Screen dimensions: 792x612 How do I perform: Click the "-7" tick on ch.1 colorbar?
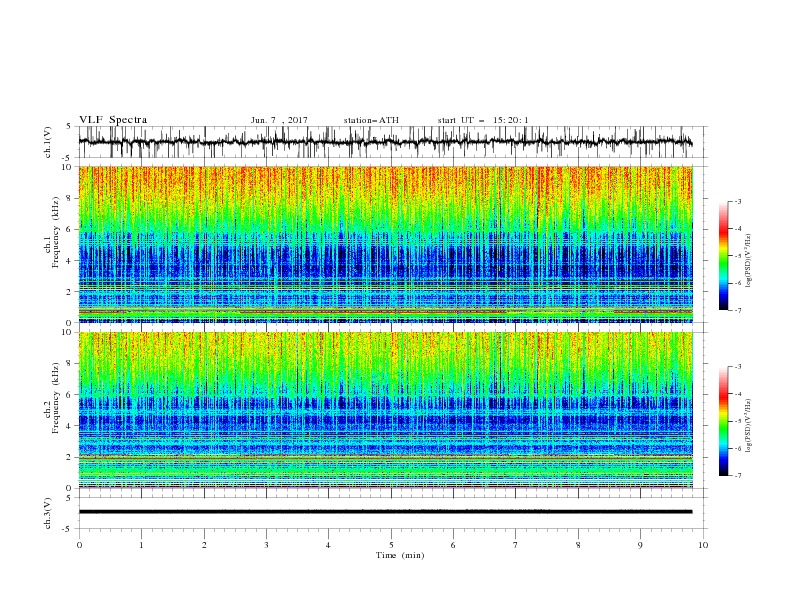737,311
